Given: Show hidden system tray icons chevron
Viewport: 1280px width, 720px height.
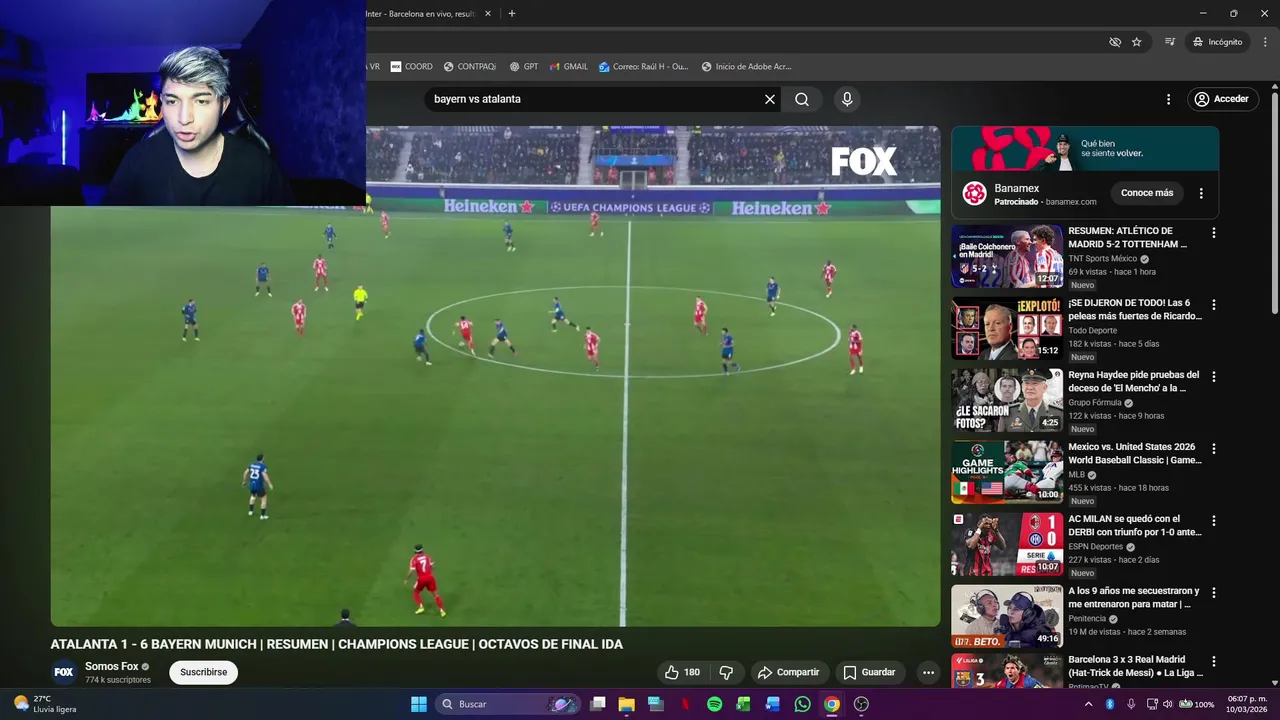Looking at the screenshot, I should point(1088,704).
